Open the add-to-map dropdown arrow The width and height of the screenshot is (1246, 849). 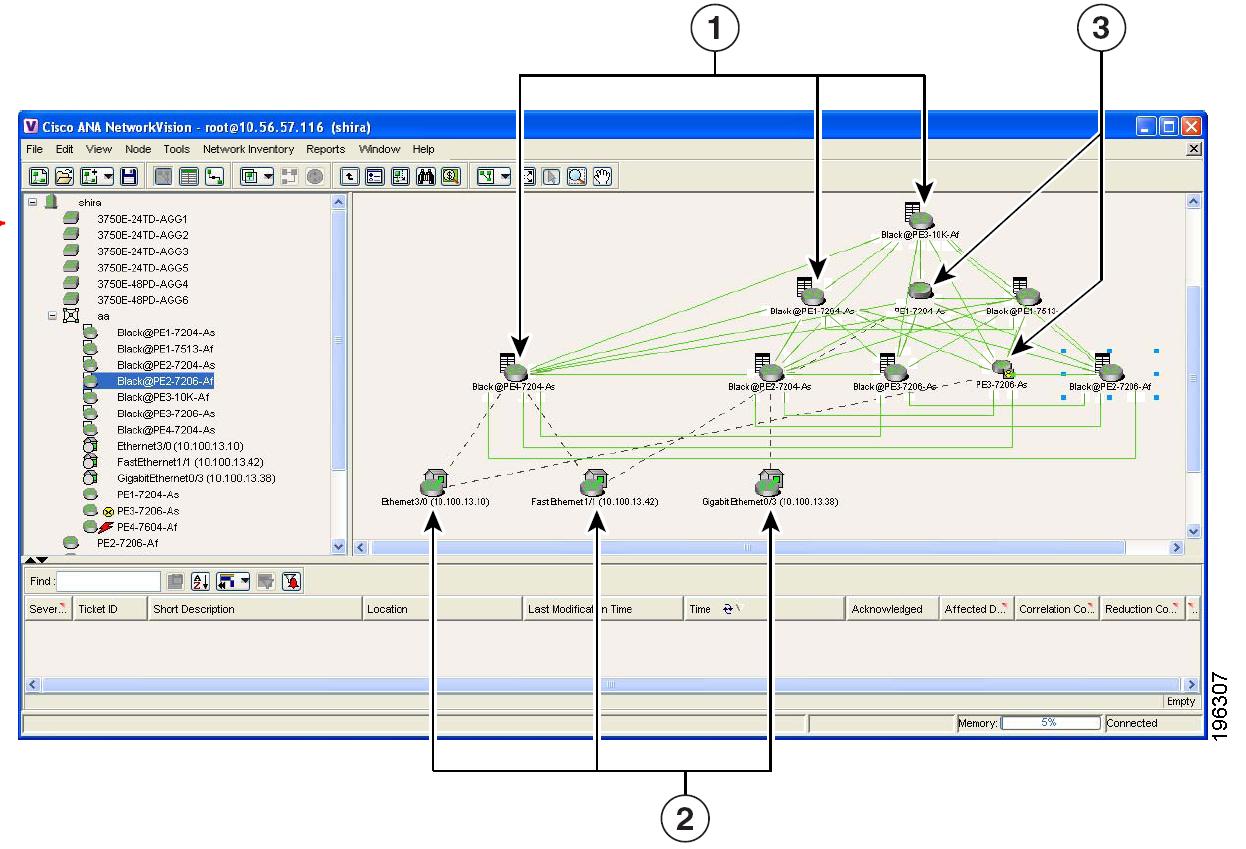point(107,177)
